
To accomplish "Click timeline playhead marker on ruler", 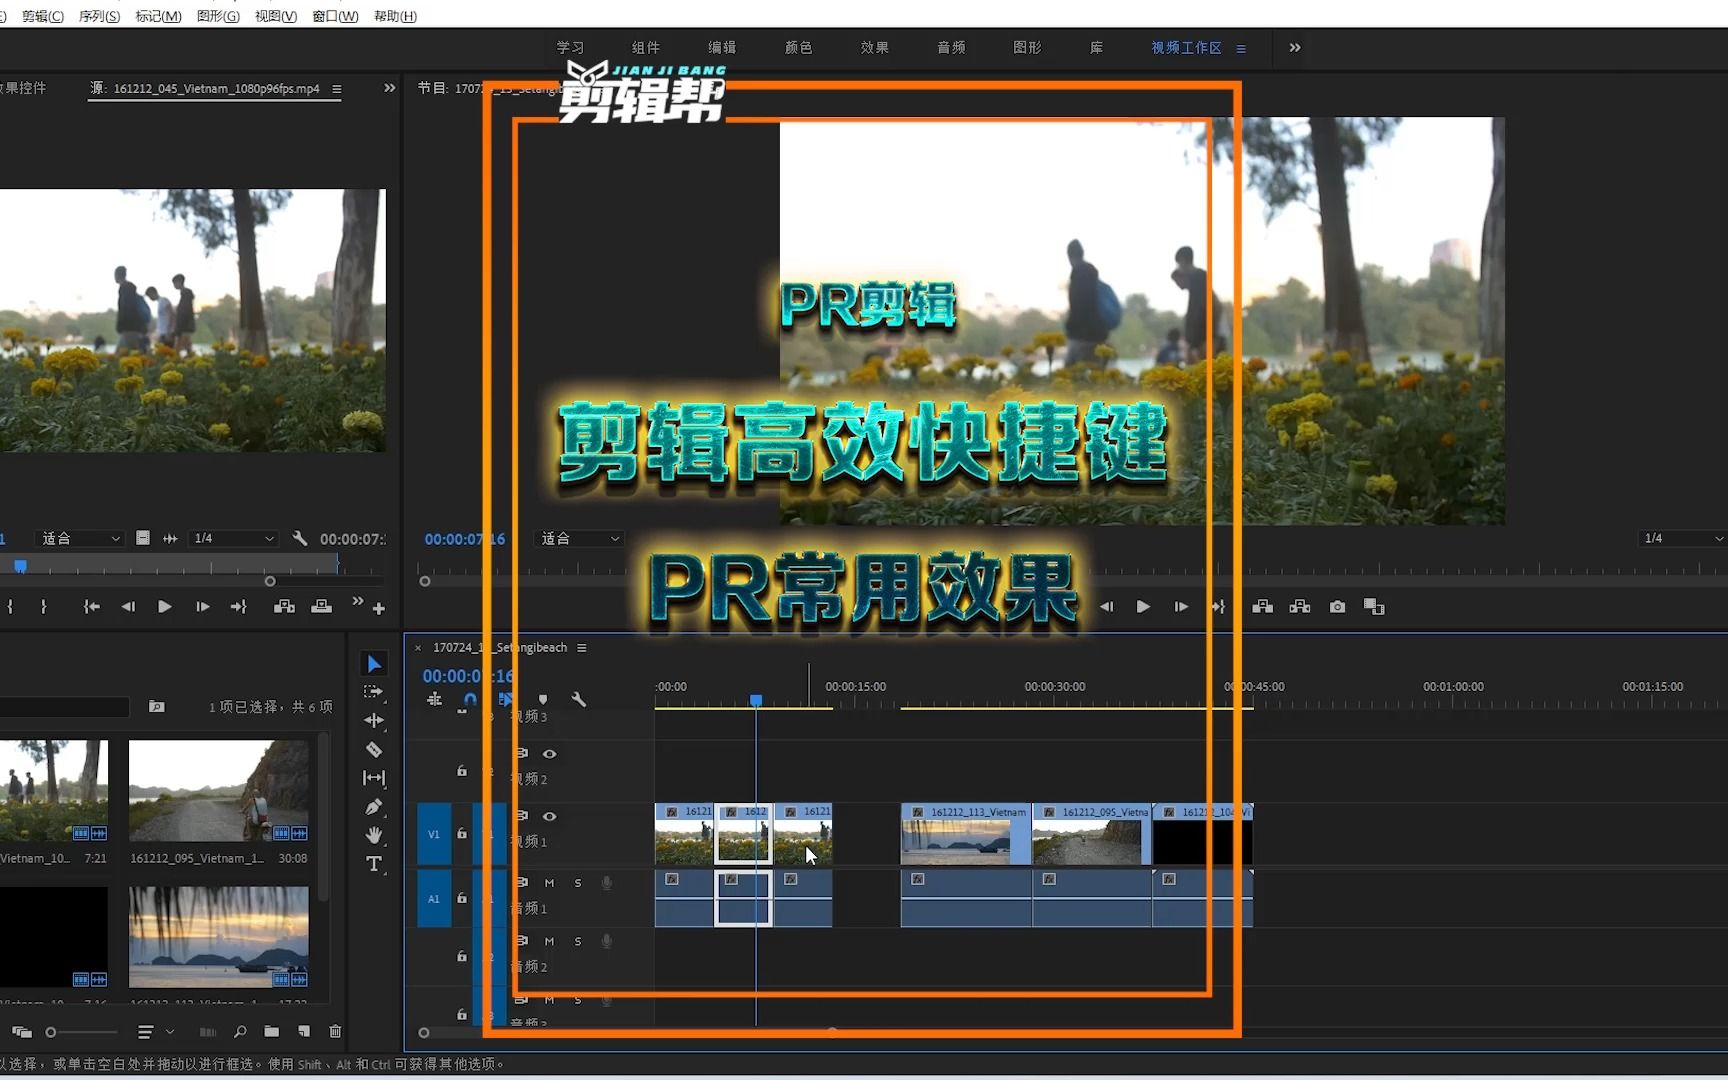I will [x=756, y=700].
